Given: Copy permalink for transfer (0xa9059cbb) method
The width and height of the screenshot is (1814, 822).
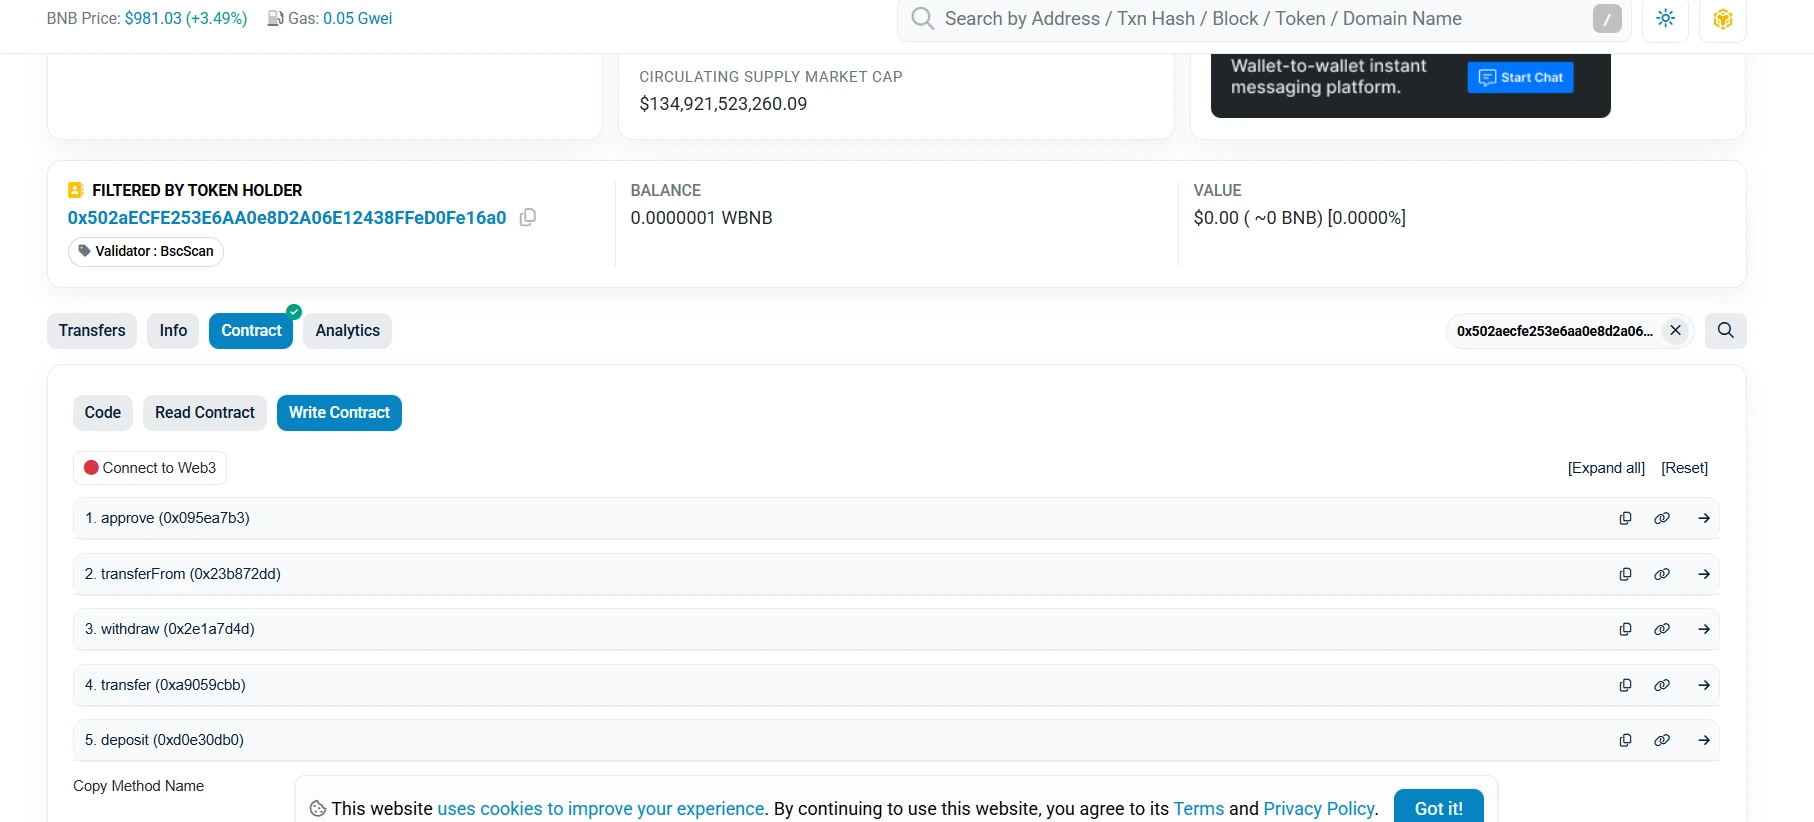Looking at the screenshot, I should (x=1662, y=685).
